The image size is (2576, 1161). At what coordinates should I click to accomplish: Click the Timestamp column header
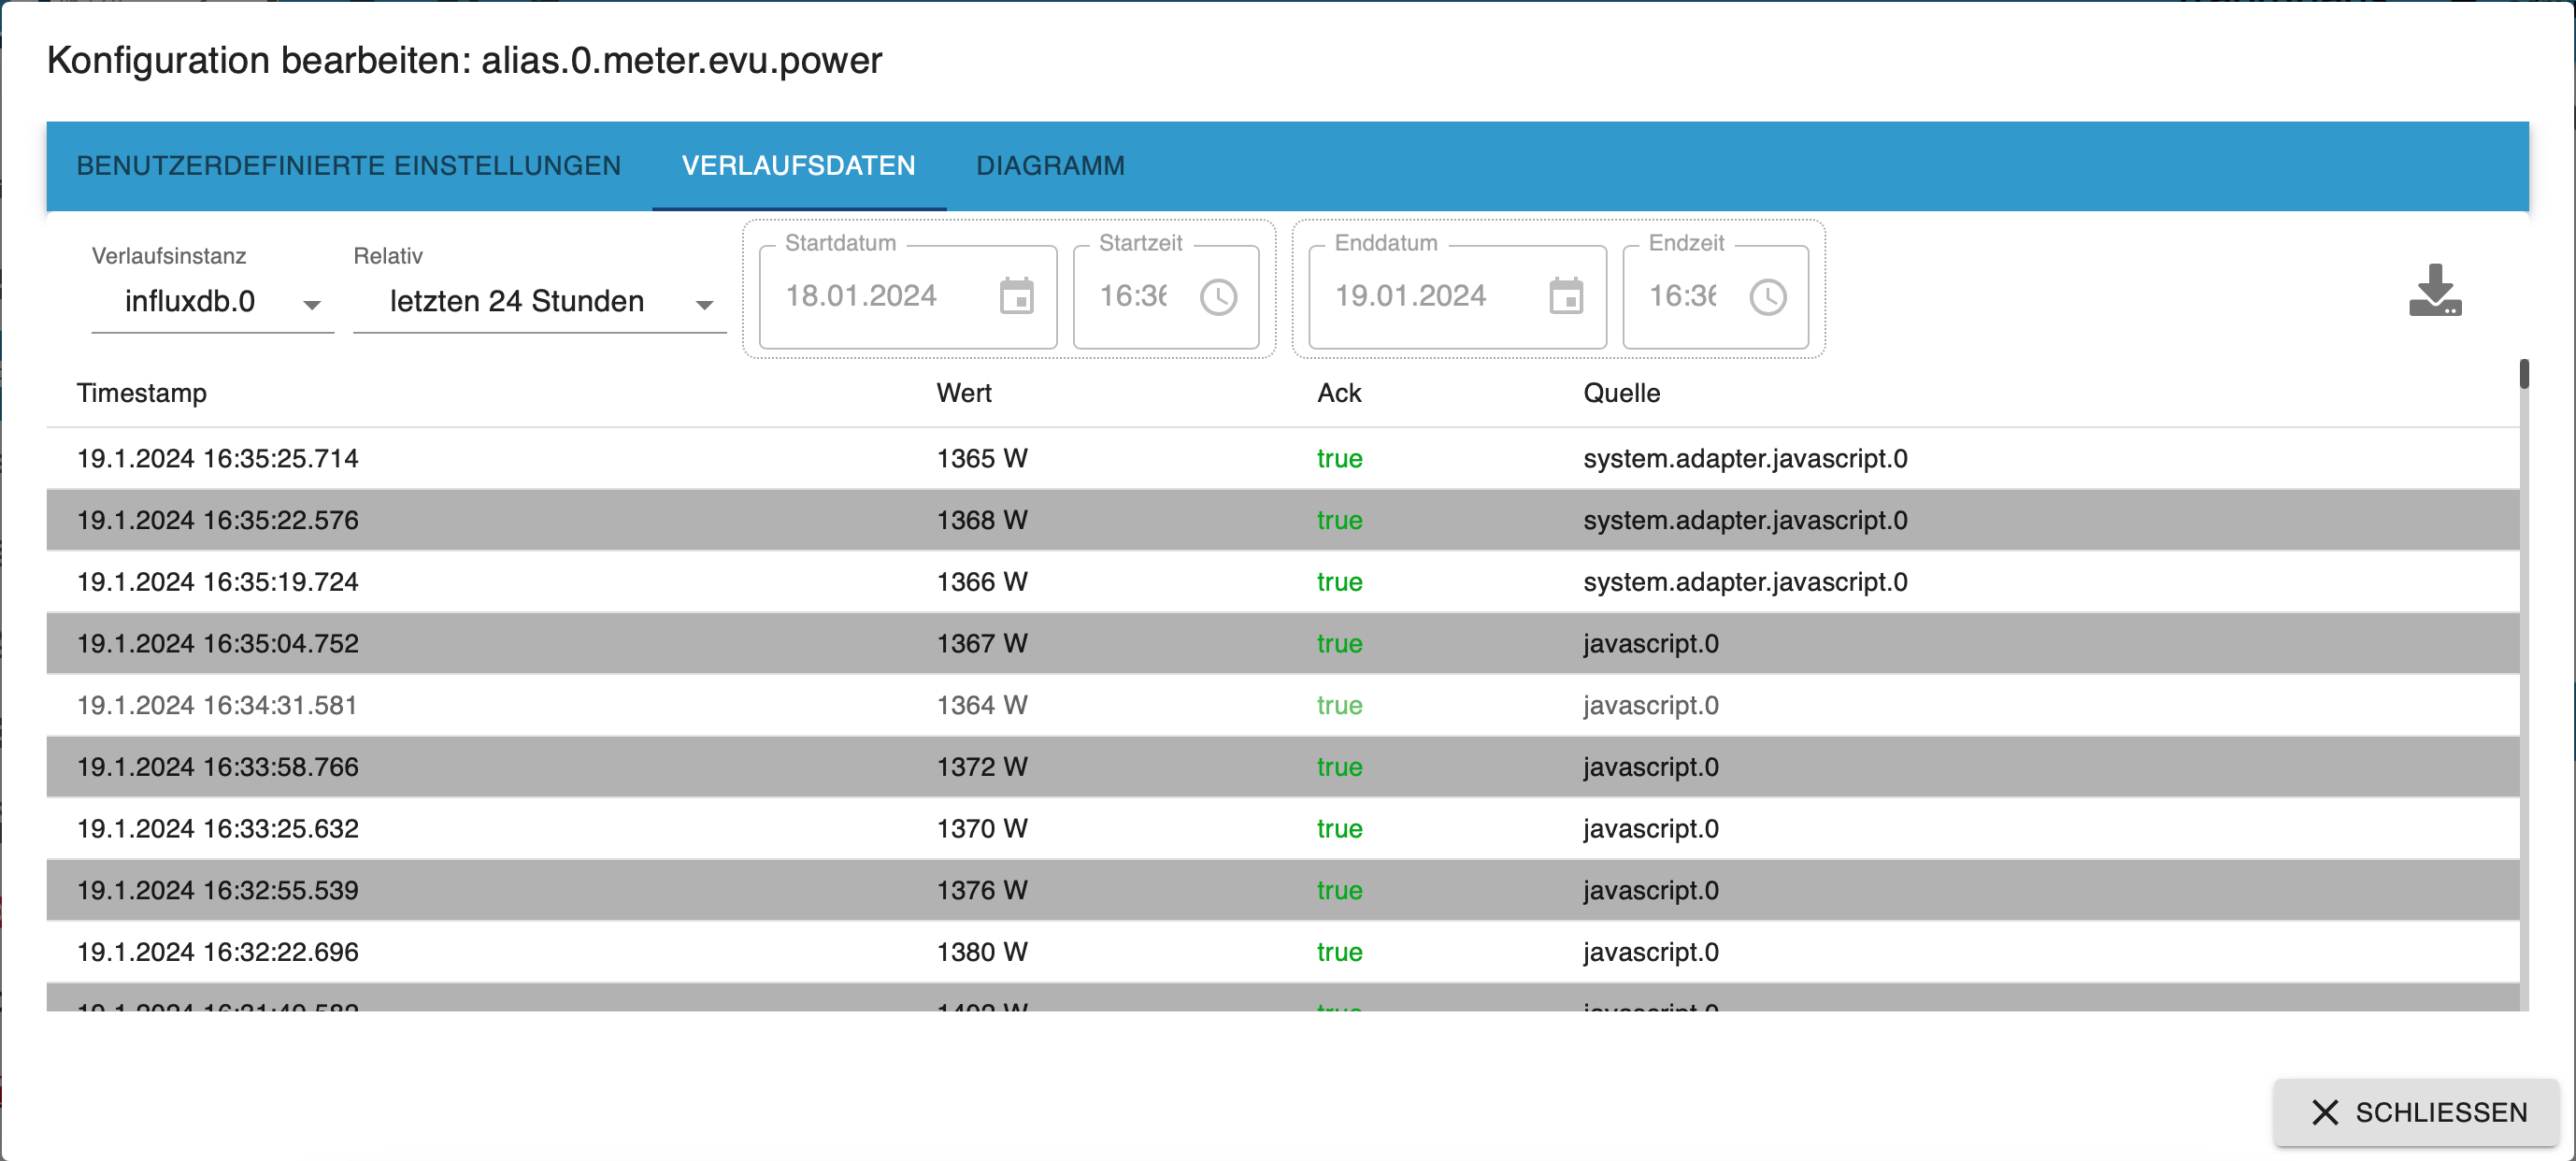pyautogui.click(x=142, y=393)
